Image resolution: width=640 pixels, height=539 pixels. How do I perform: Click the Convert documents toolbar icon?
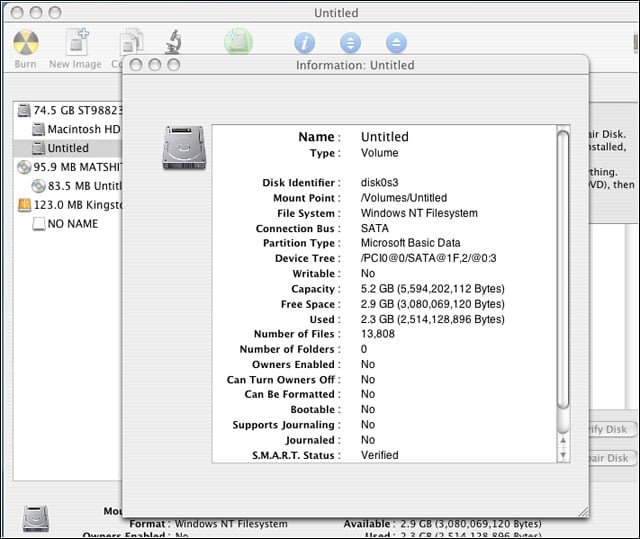point(131,41)
